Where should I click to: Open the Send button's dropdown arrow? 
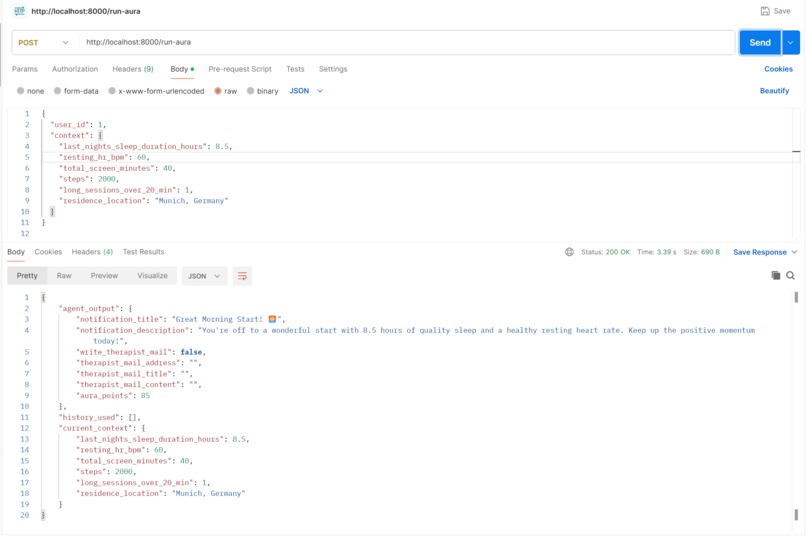click(x=791, y=43)
